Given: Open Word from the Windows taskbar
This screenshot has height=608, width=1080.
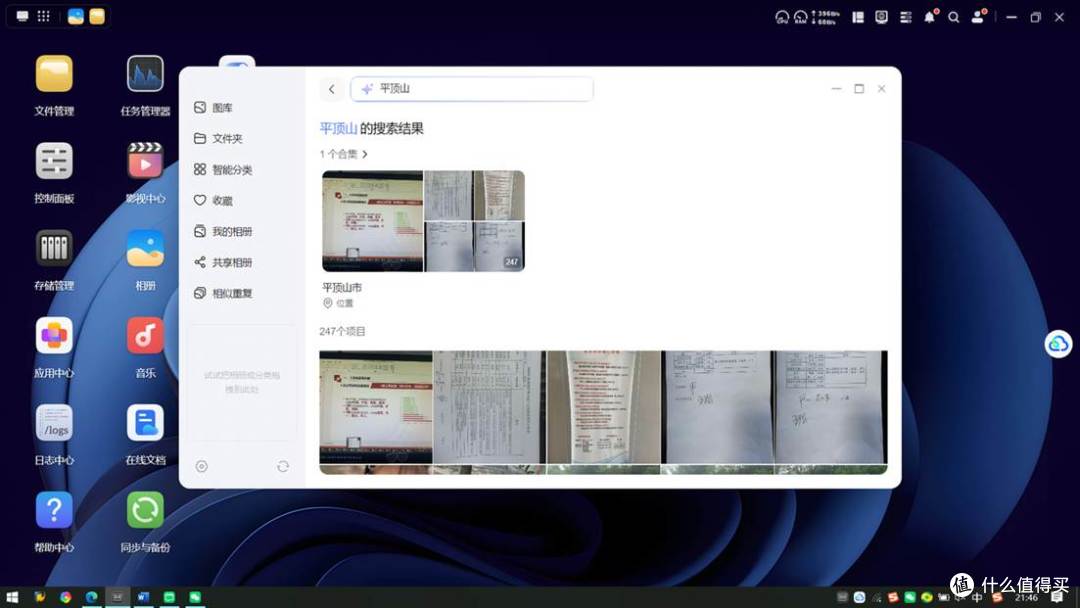Looking at the screenshot, I should (143, 597).
